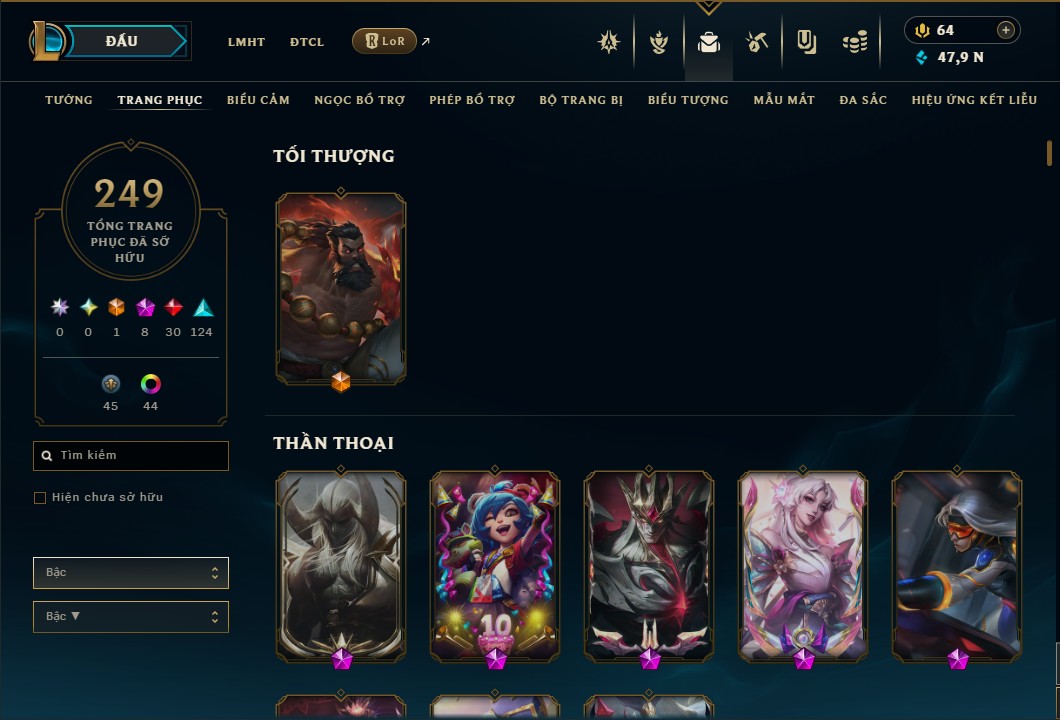Open the BIỂU CẢM tab
Screen dimensions: 1060x720
tap(258, 100)
